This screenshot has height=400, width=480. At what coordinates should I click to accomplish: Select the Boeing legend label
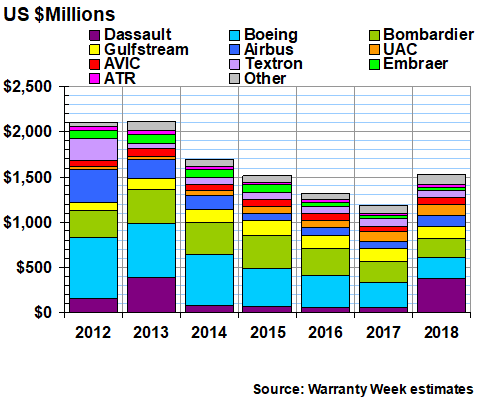271,35
